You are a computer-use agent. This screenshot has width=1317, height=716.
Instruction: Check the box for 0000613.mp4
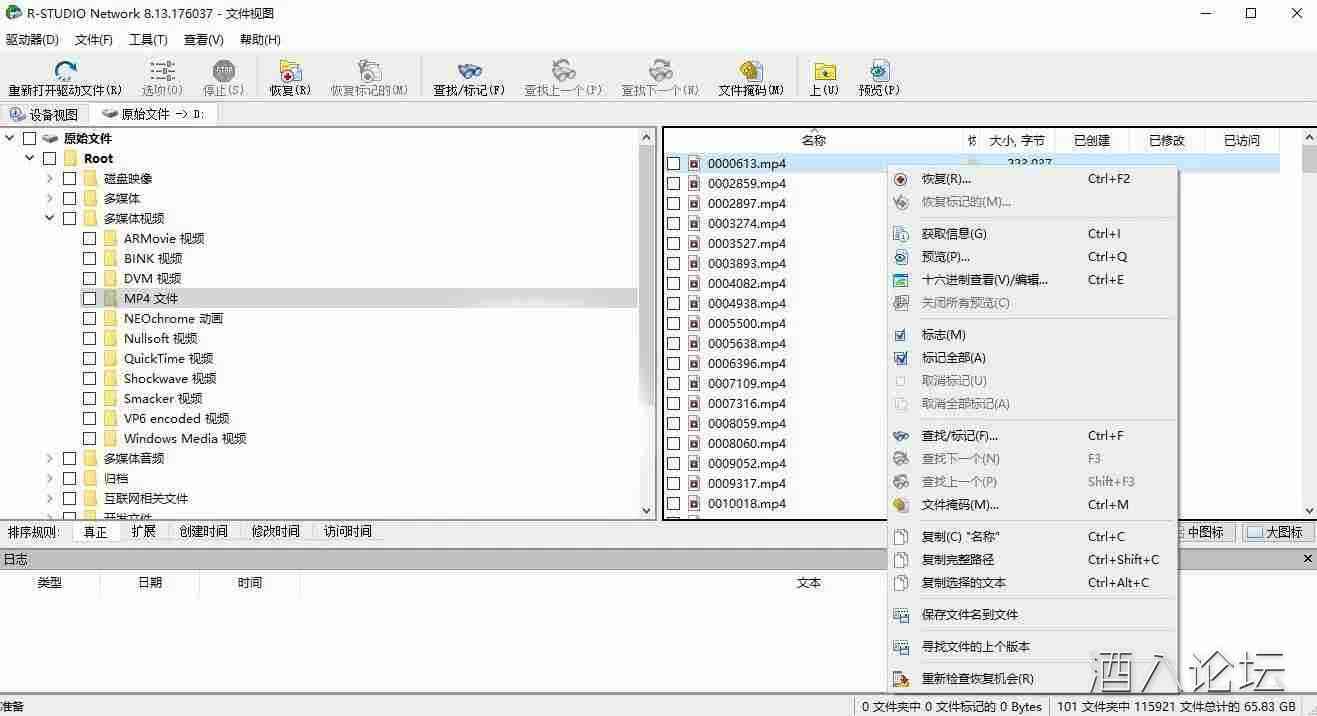click(x=673, y=163)
